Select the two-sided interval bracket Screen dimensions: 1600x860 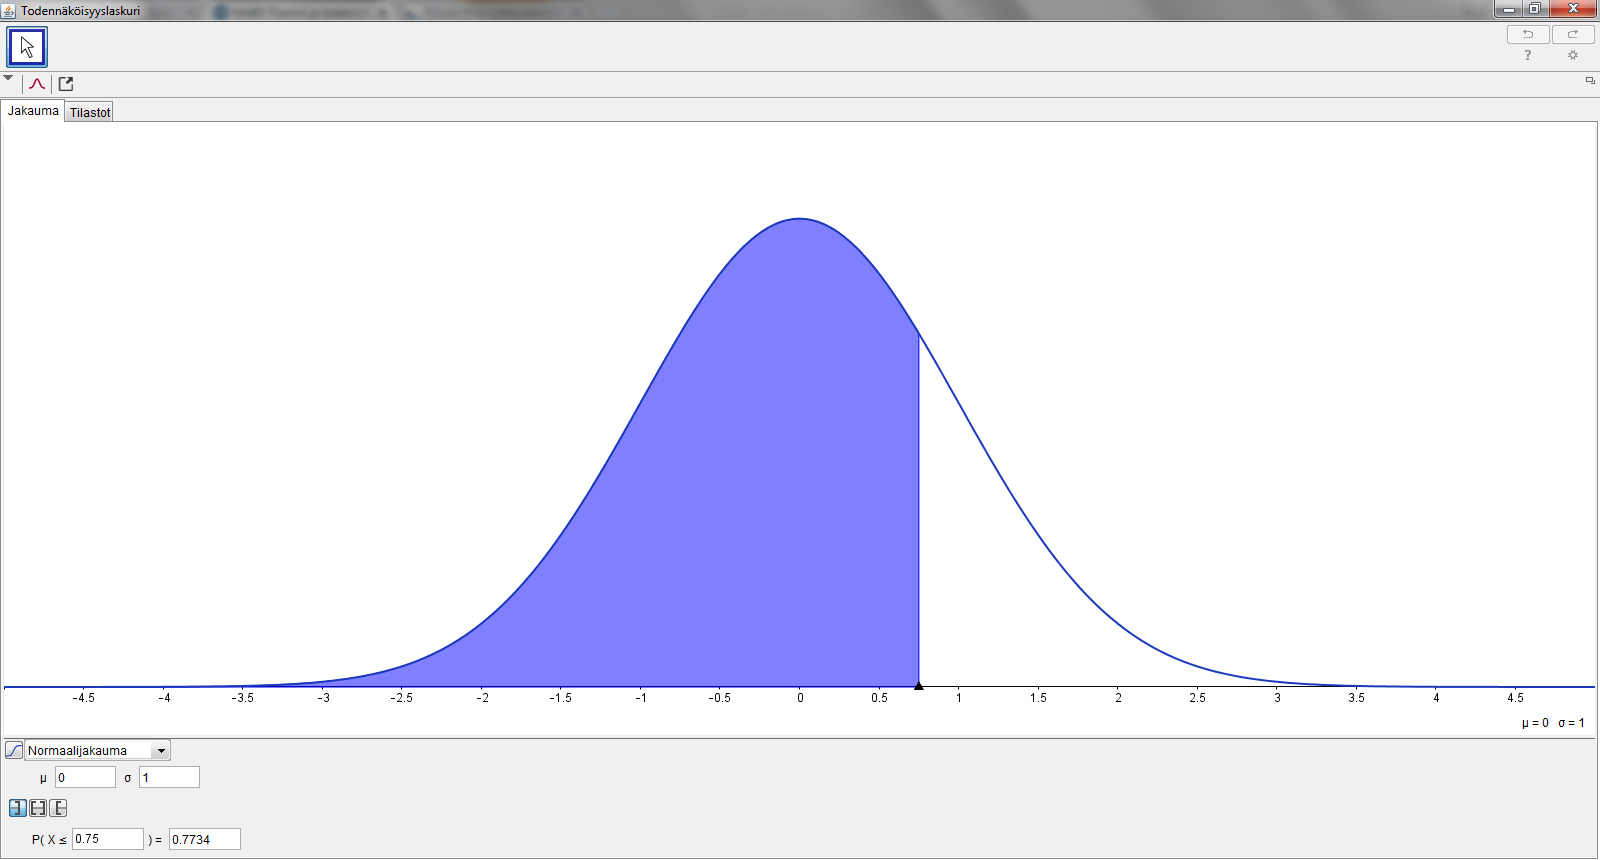(x=38, y=808)
